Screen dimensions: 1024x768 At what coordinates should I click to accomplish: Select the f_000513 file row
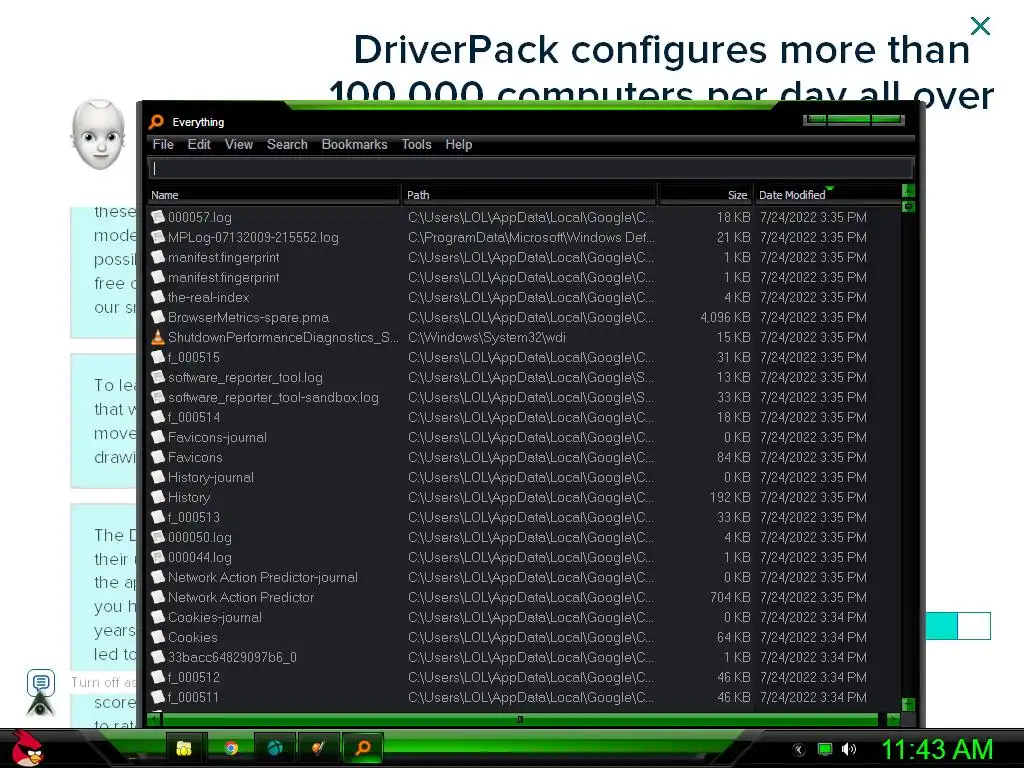click(524, 517)
